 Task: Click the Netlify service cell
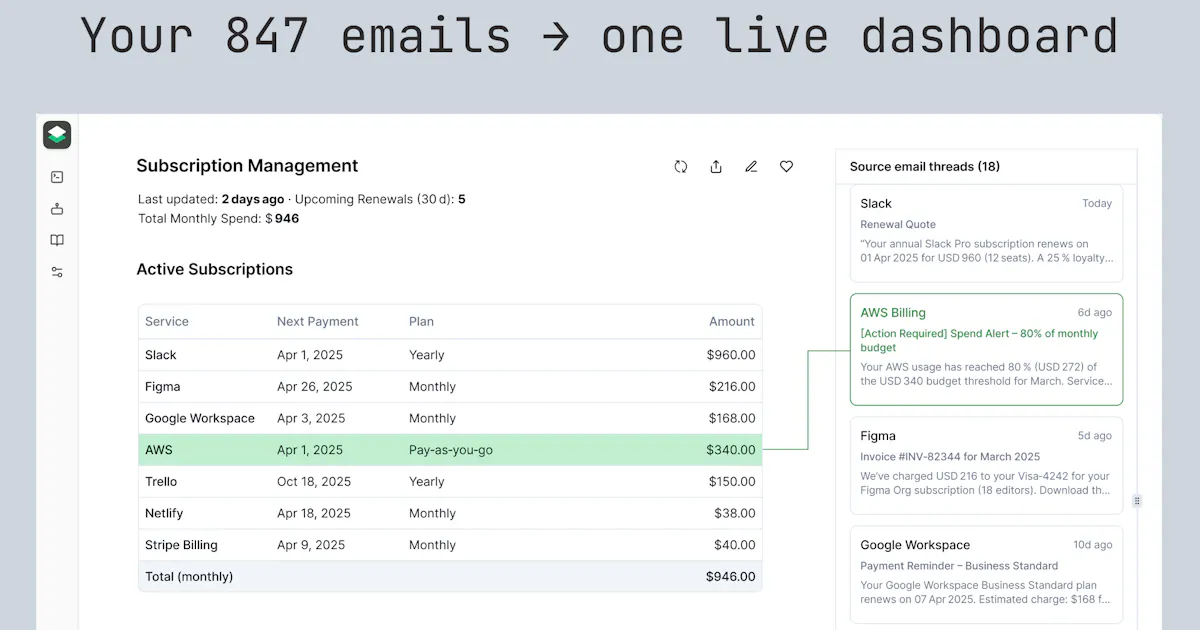(x=164, y=514)
